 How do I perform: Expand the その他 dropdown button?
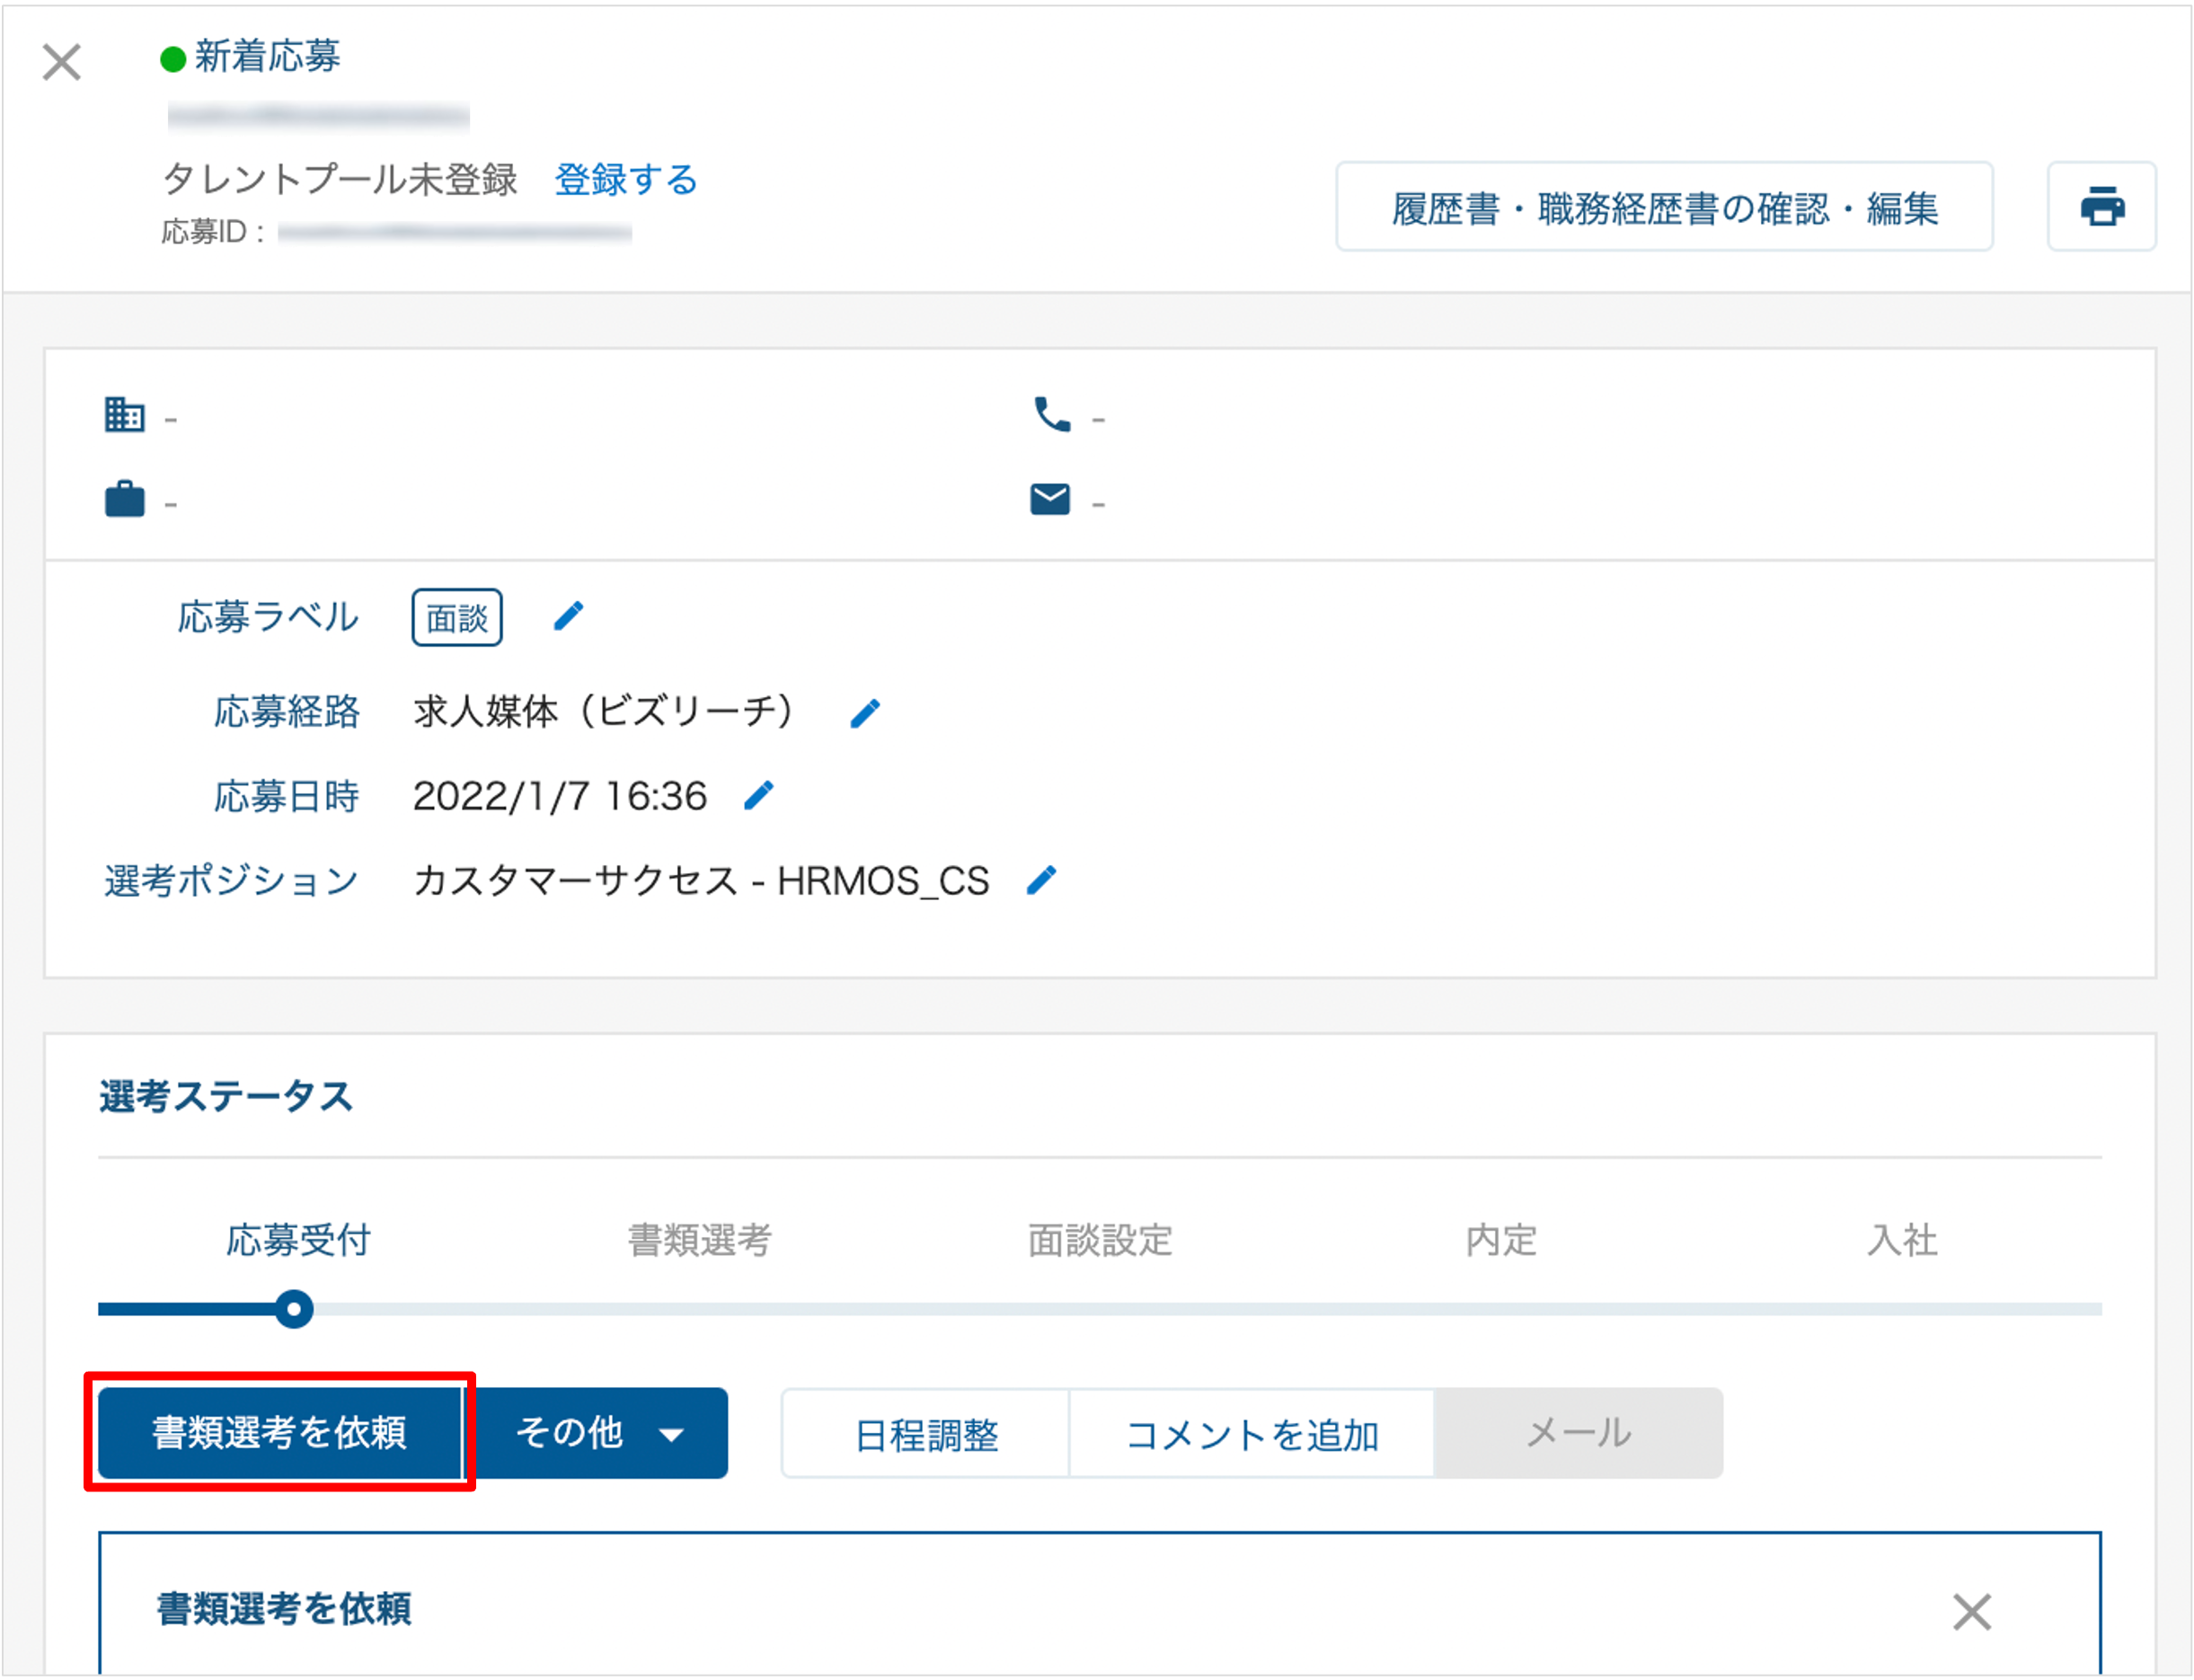(599, 1432)
